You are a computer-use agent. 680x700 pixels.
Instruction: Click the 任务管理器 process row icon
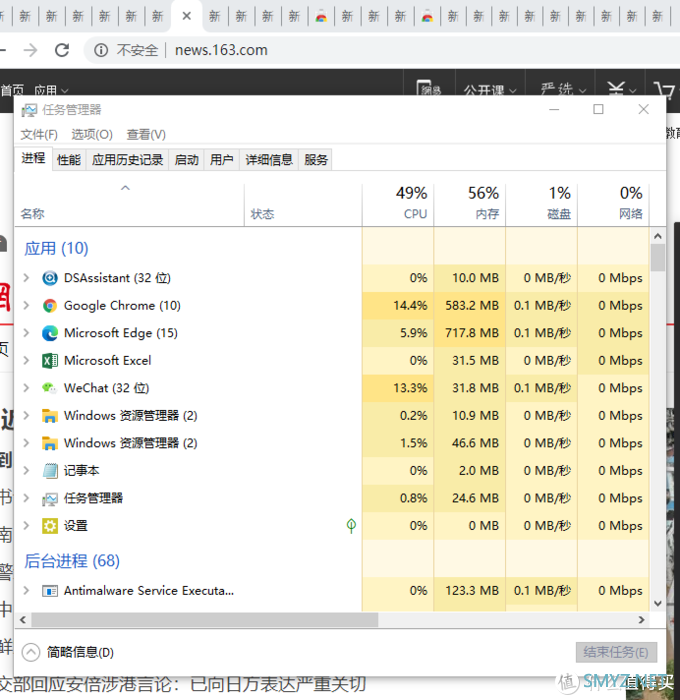pyautogui.click(x=50, y=498)
